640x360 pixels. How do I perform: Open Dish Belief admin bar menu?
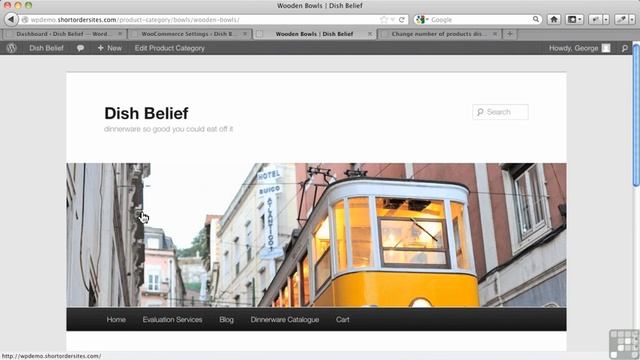click(46, 48)
